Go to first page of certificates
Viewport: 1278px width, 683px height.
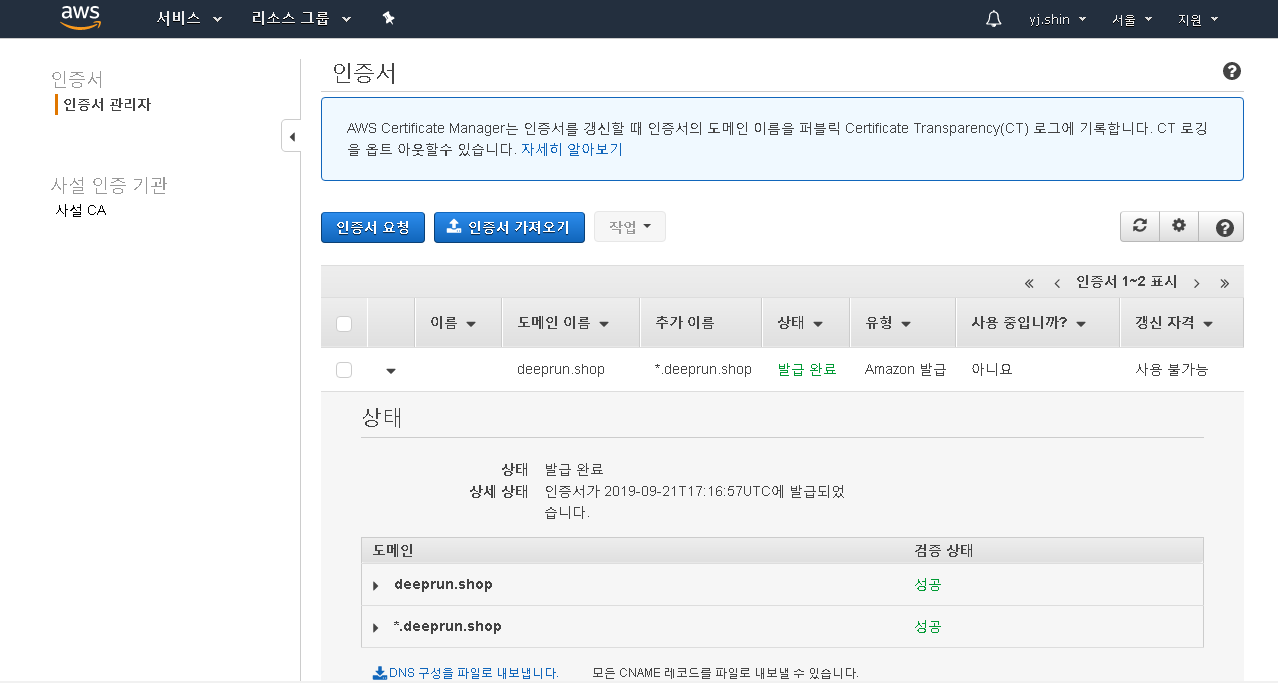pos(1029,283)
